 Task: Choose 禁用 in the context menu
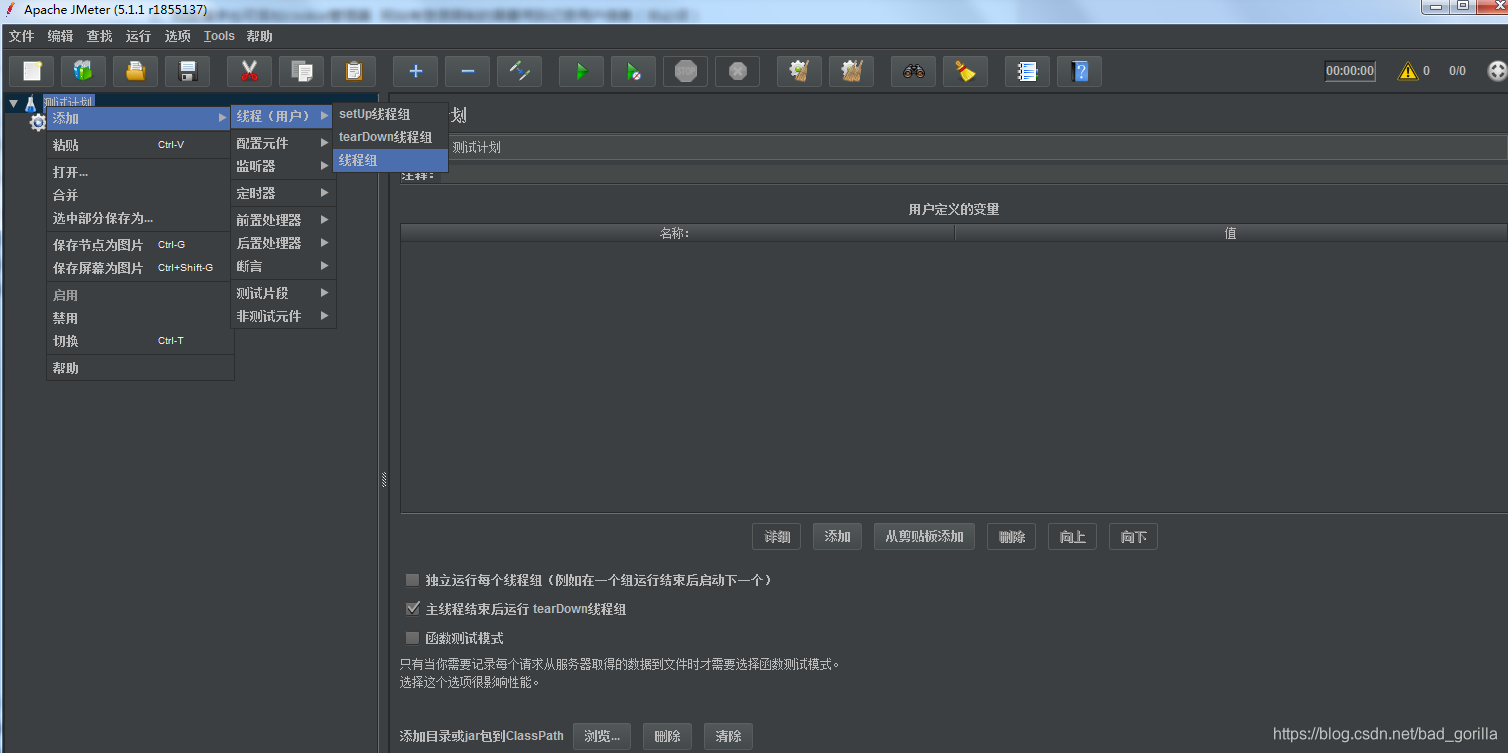139,318
